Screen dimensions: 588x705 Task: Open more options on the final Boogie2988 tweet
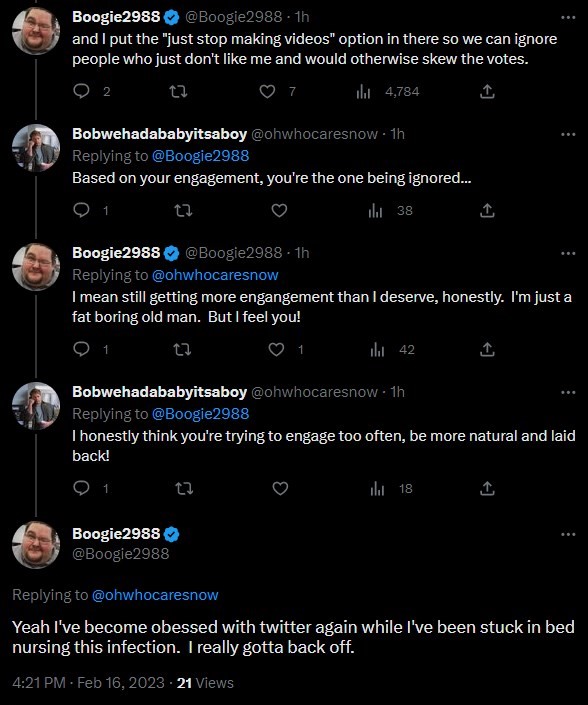pos(568,534)
